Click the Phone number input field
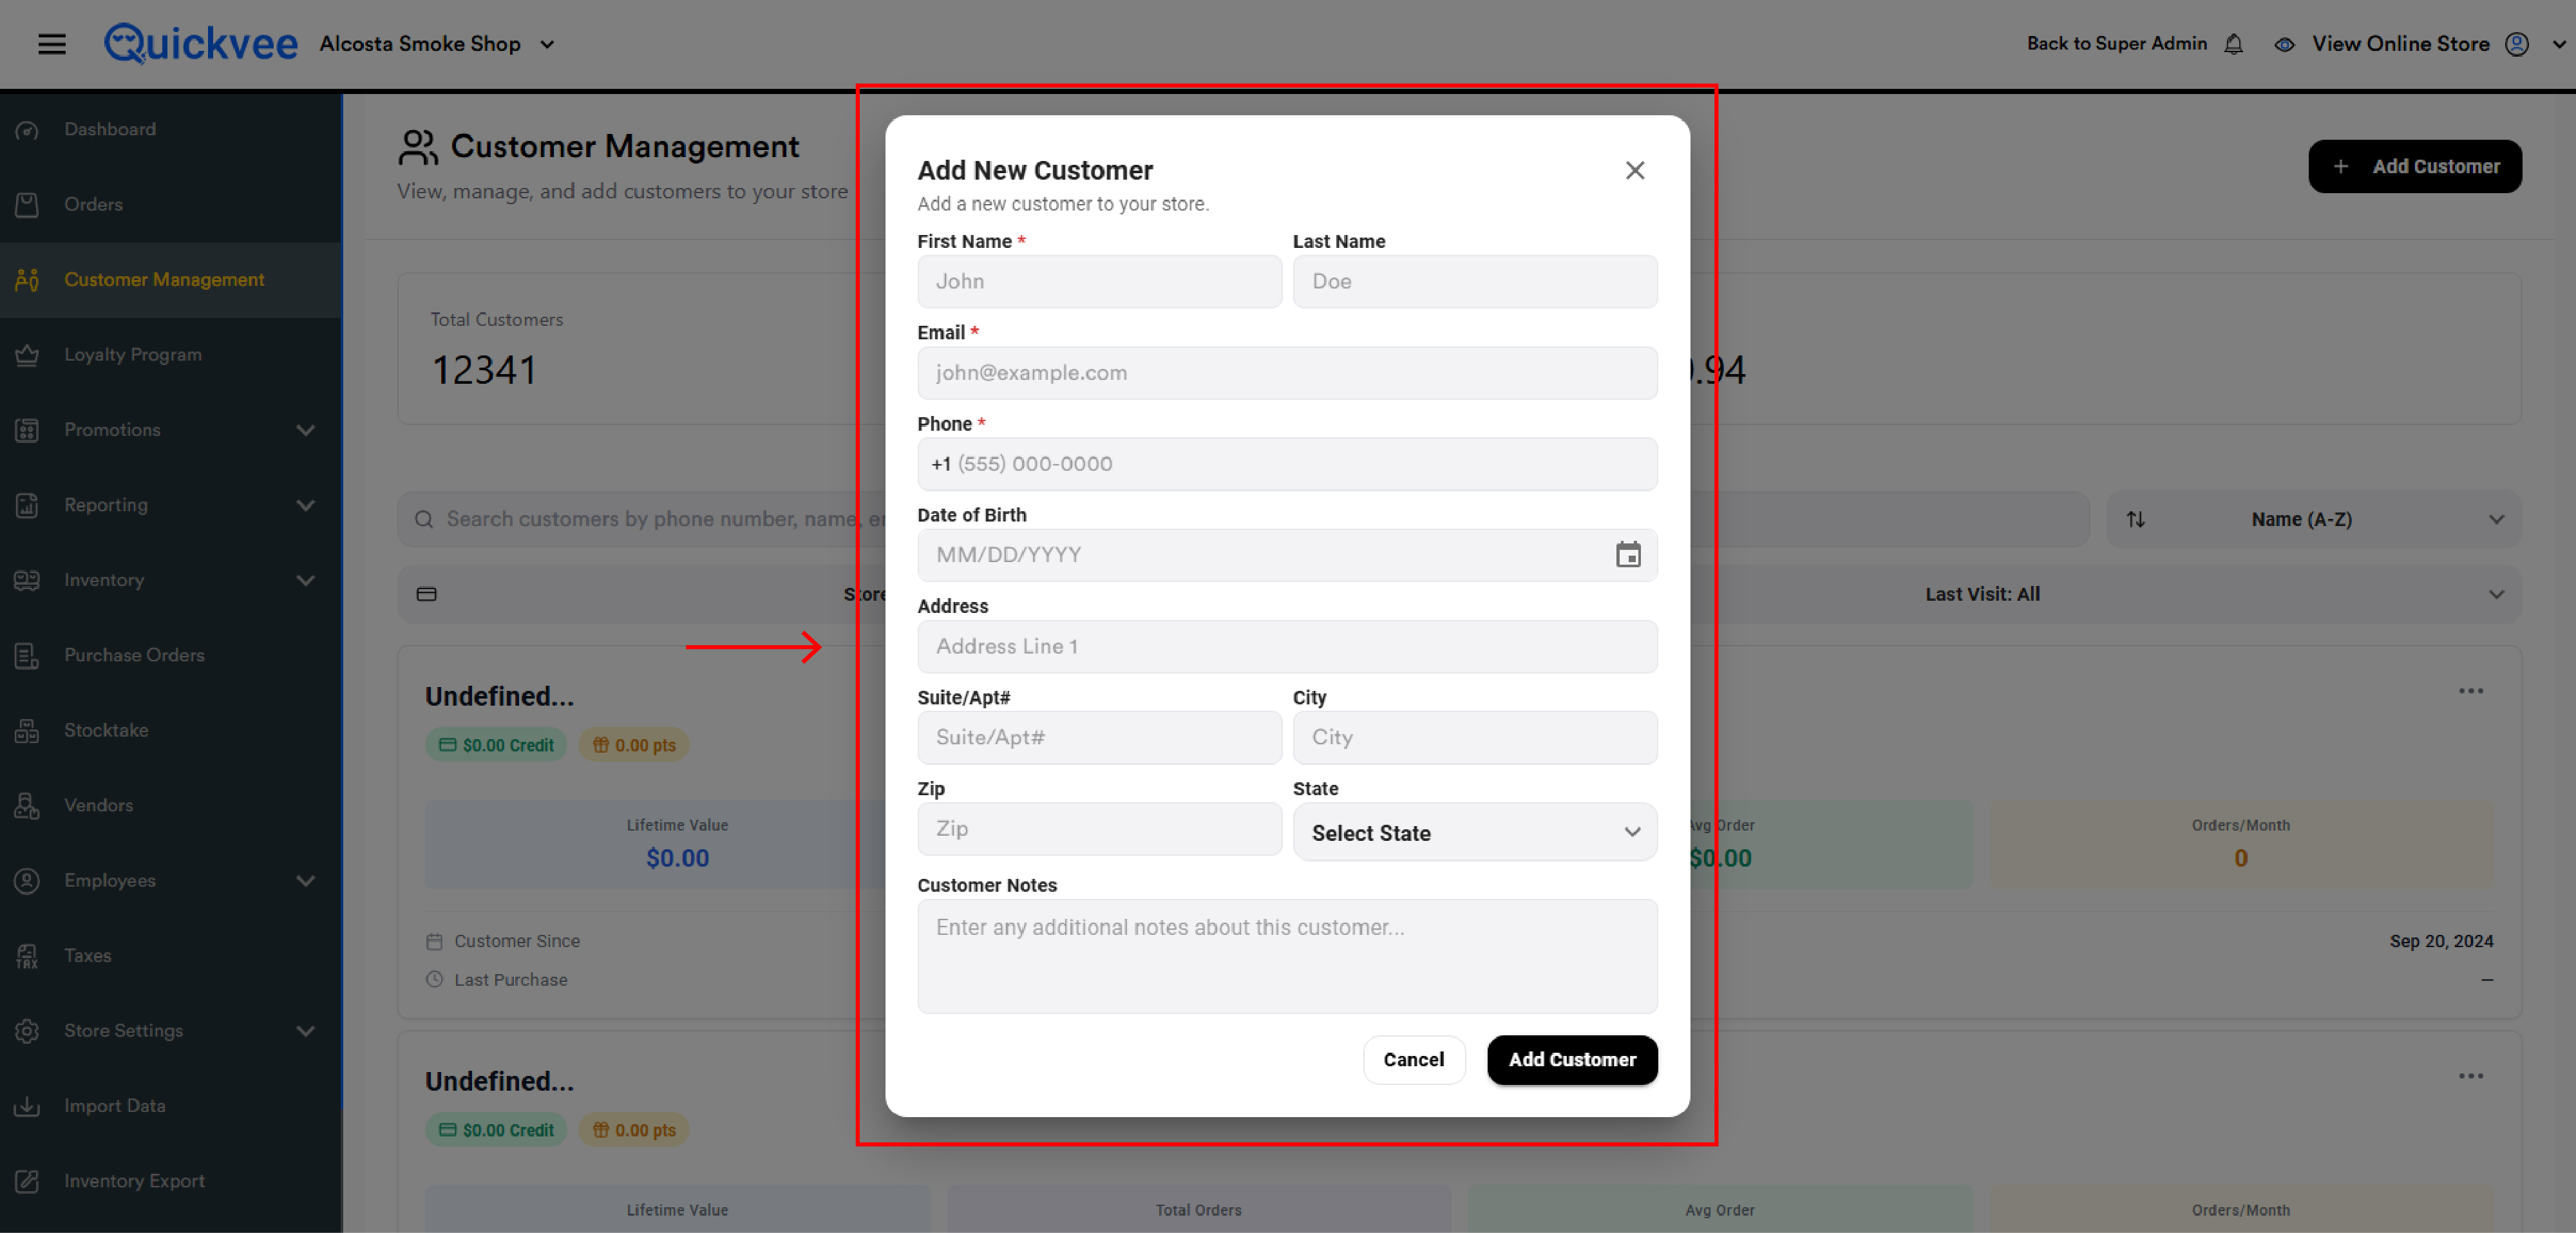 [1287, 464]
